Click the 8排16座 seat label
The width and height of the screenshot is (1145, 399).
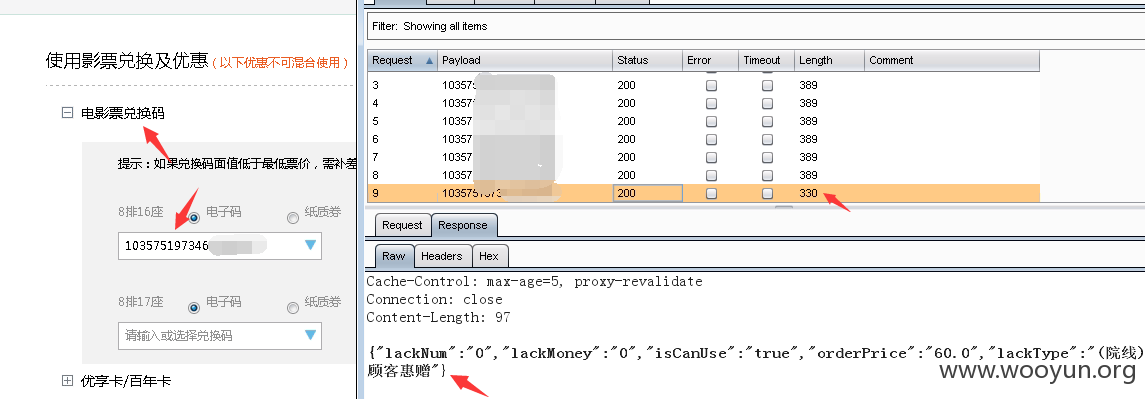tap(140, 212)
